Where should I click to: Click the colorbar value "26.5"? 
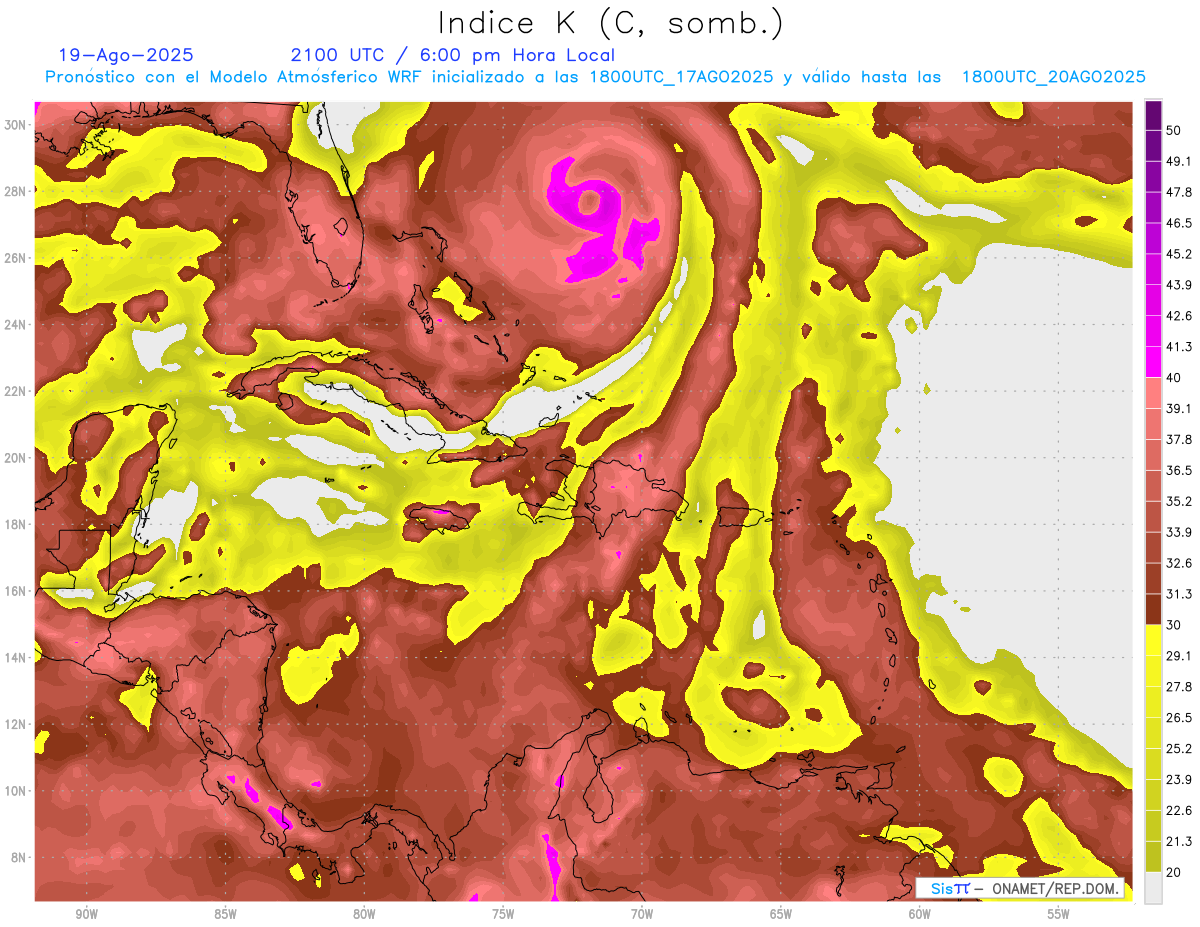pos(1178,718)
